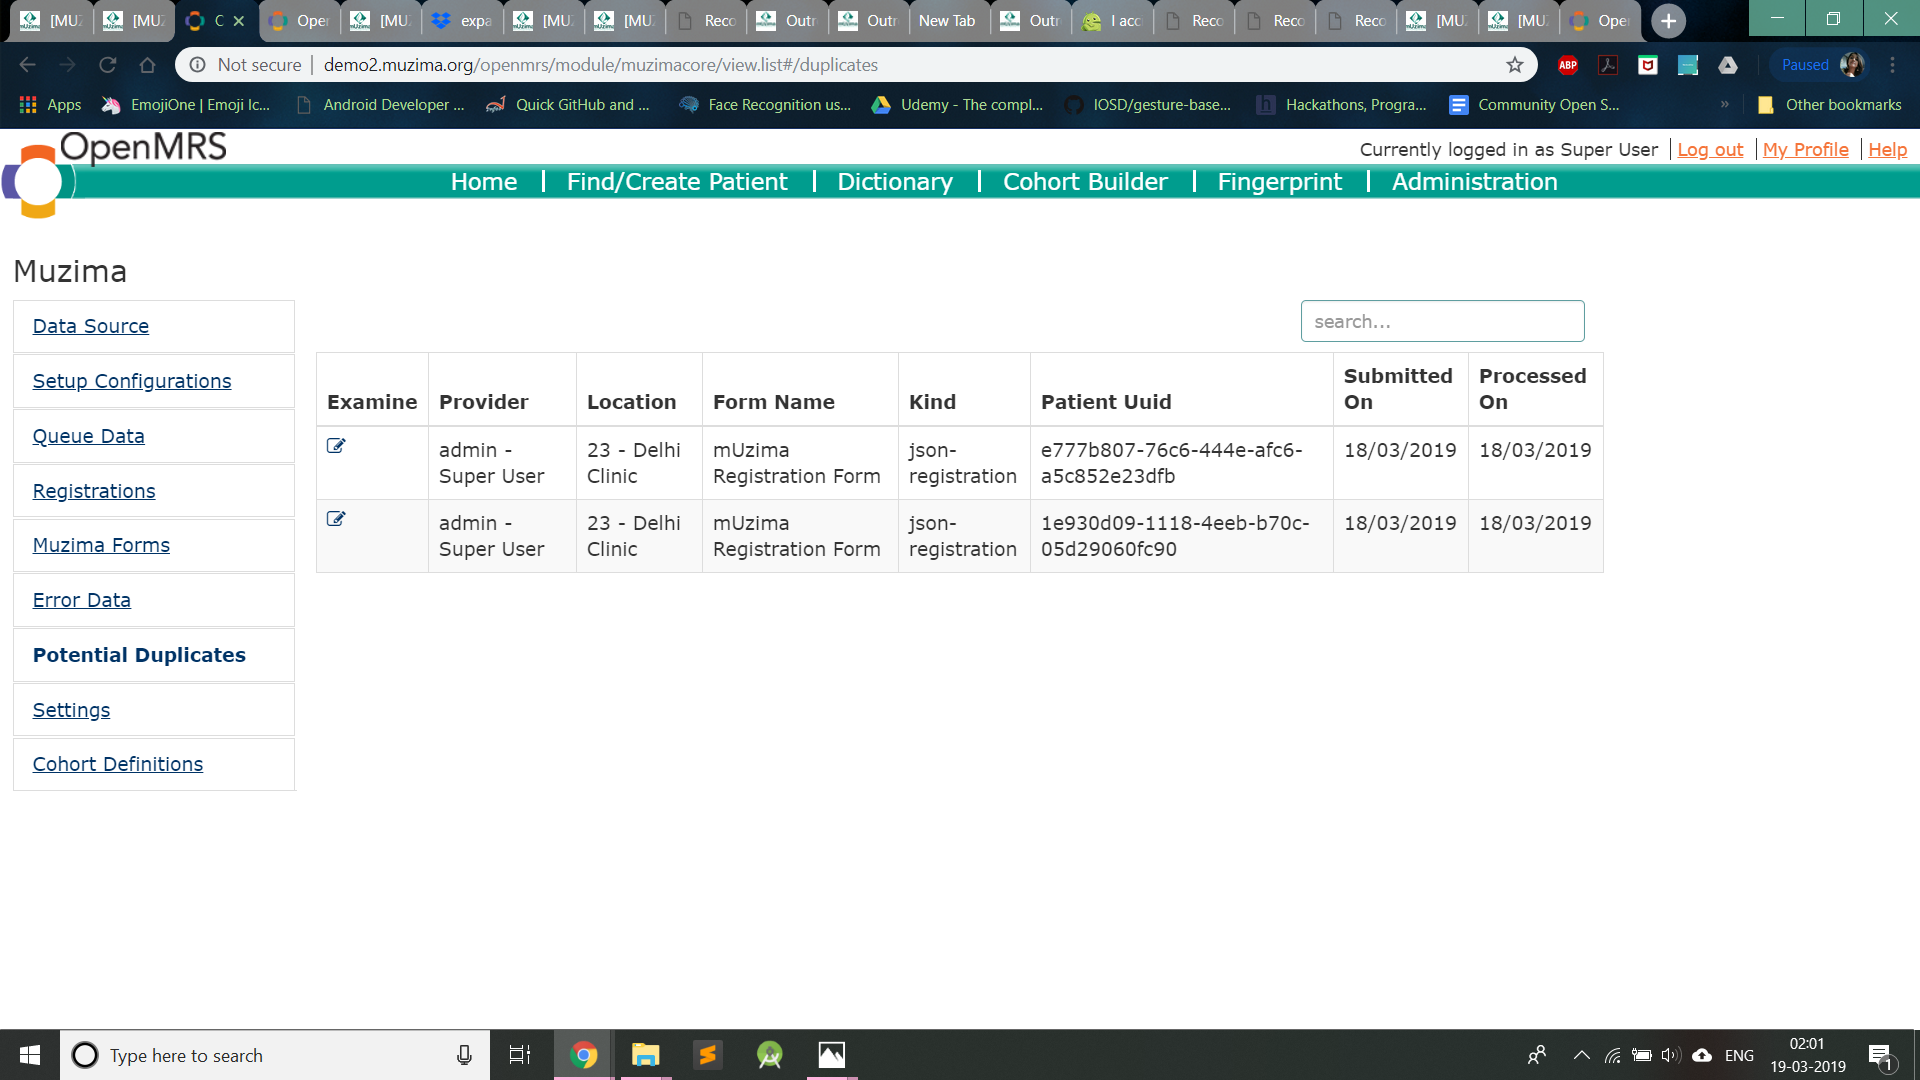Show hidden system tray icons
The height and width of the screenshot is (1080, 1920).
1582,1055
